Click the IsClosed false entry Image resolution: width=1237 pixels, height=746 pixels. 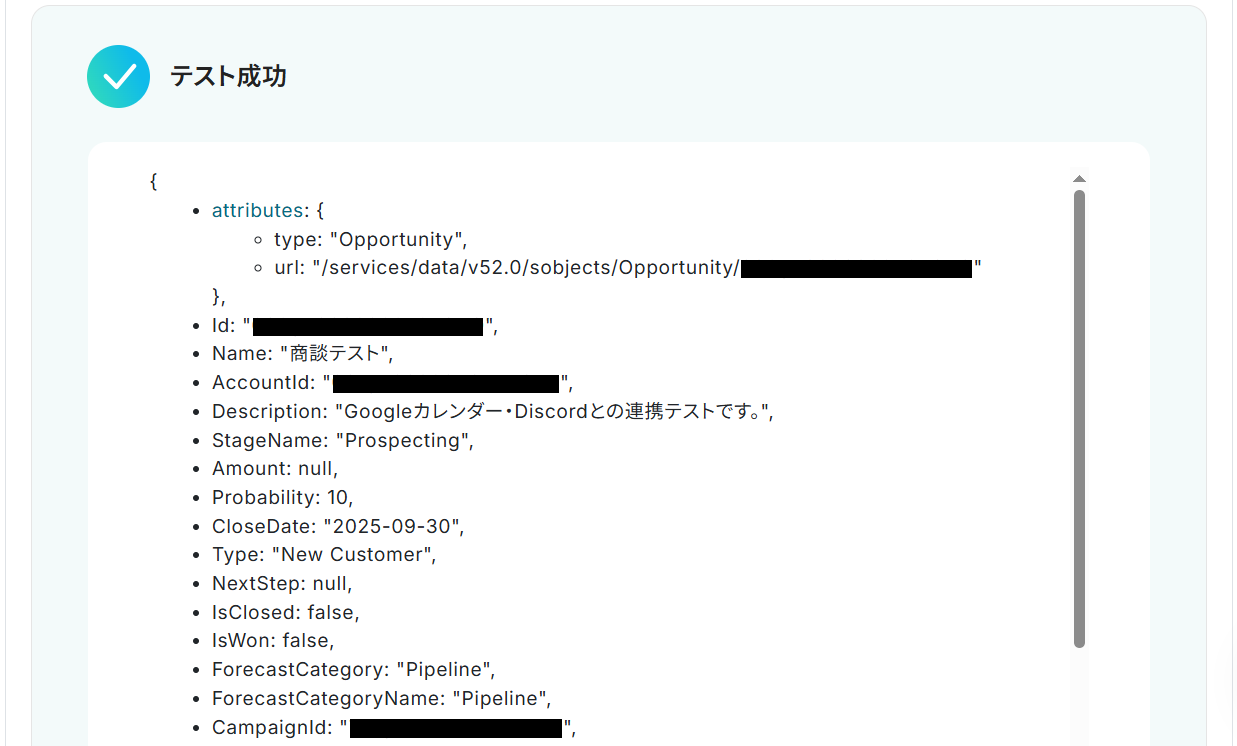285,612
